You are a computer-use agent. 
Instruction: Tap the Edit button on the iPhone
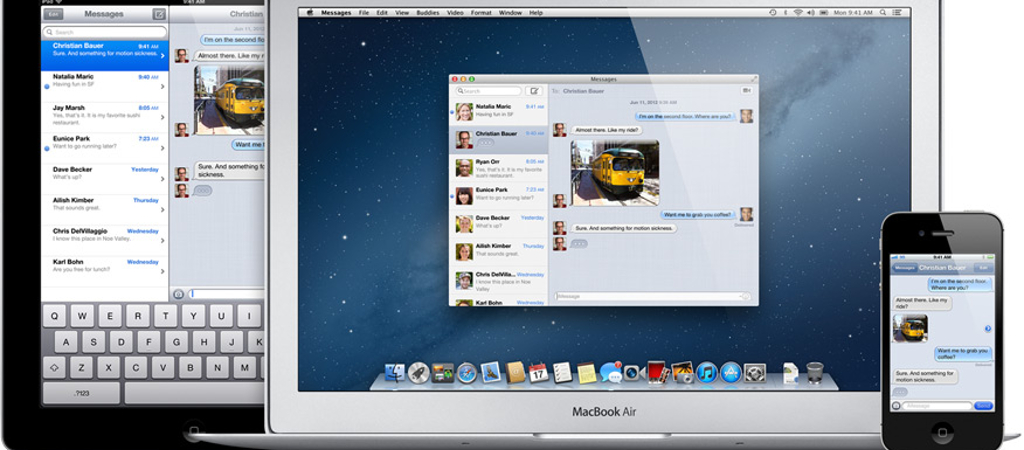pyautogui.click(x=982, y=268)
